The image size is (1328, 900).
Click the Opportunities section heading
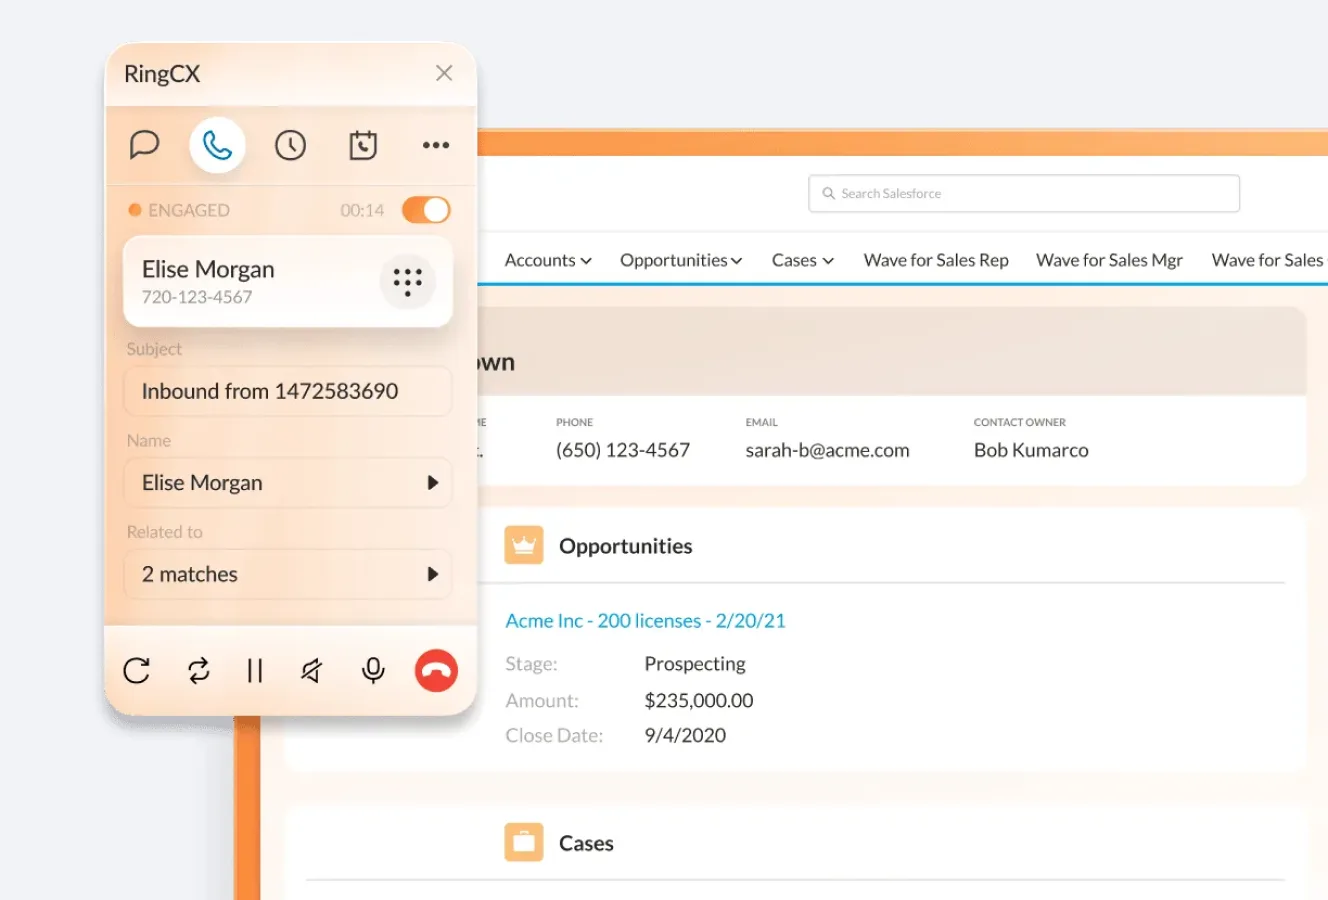626,546
